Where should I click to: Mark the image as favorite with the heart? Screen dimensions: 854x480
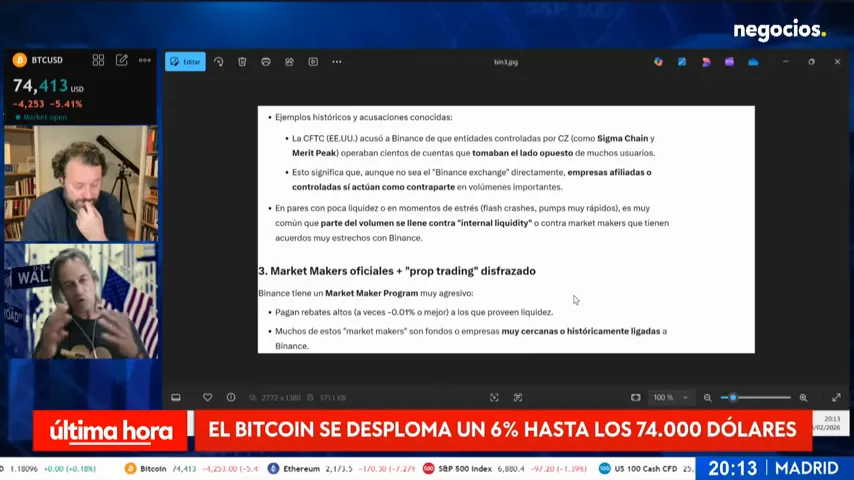[208, 398]
